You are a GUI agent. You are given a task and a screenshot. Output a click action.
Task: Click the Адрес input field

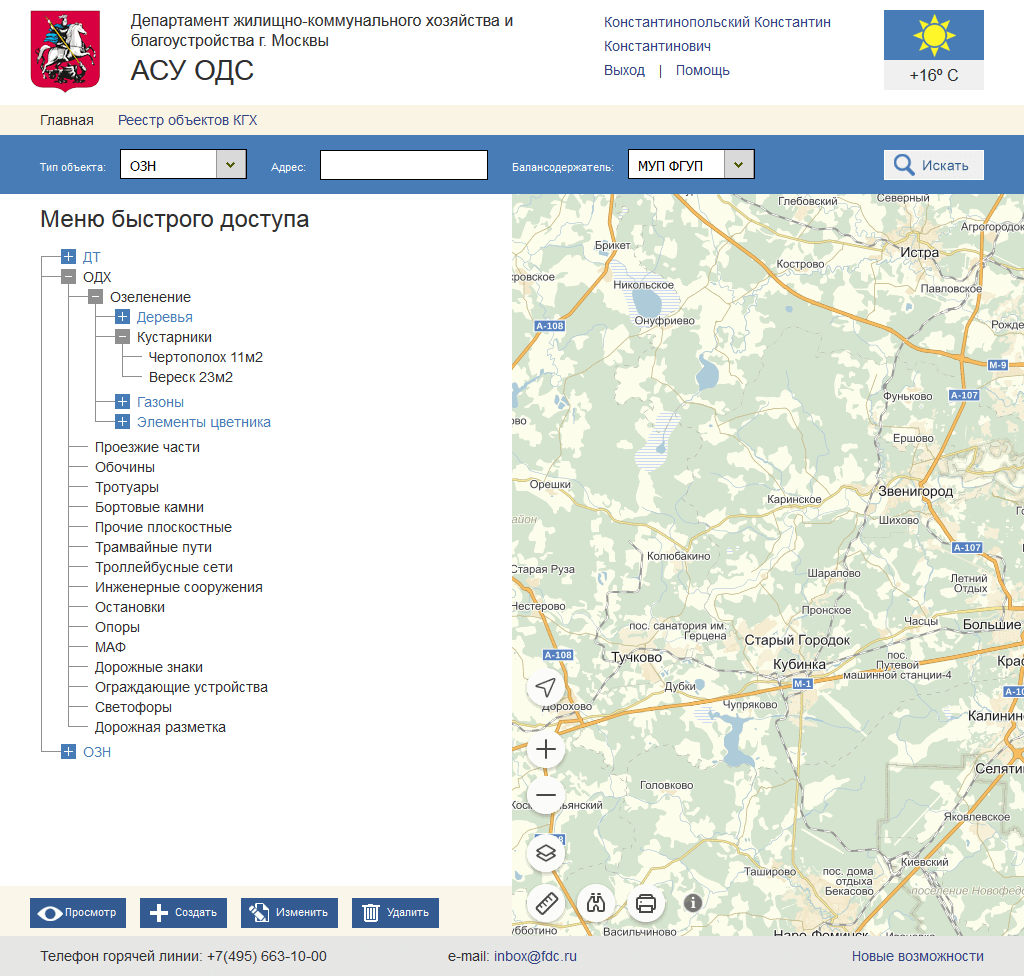point(404,165)
